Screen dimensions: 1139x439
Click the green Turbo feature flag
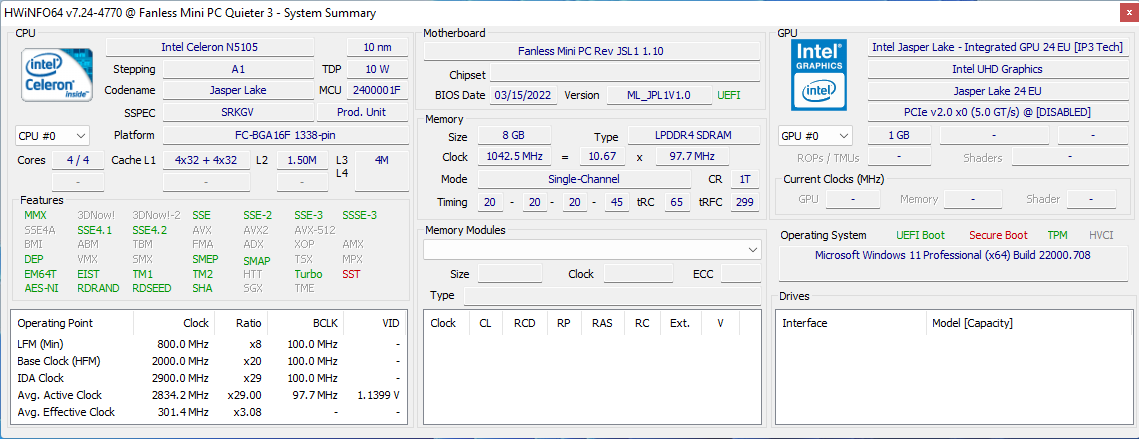pyautogui.click(x=308, y=274)
